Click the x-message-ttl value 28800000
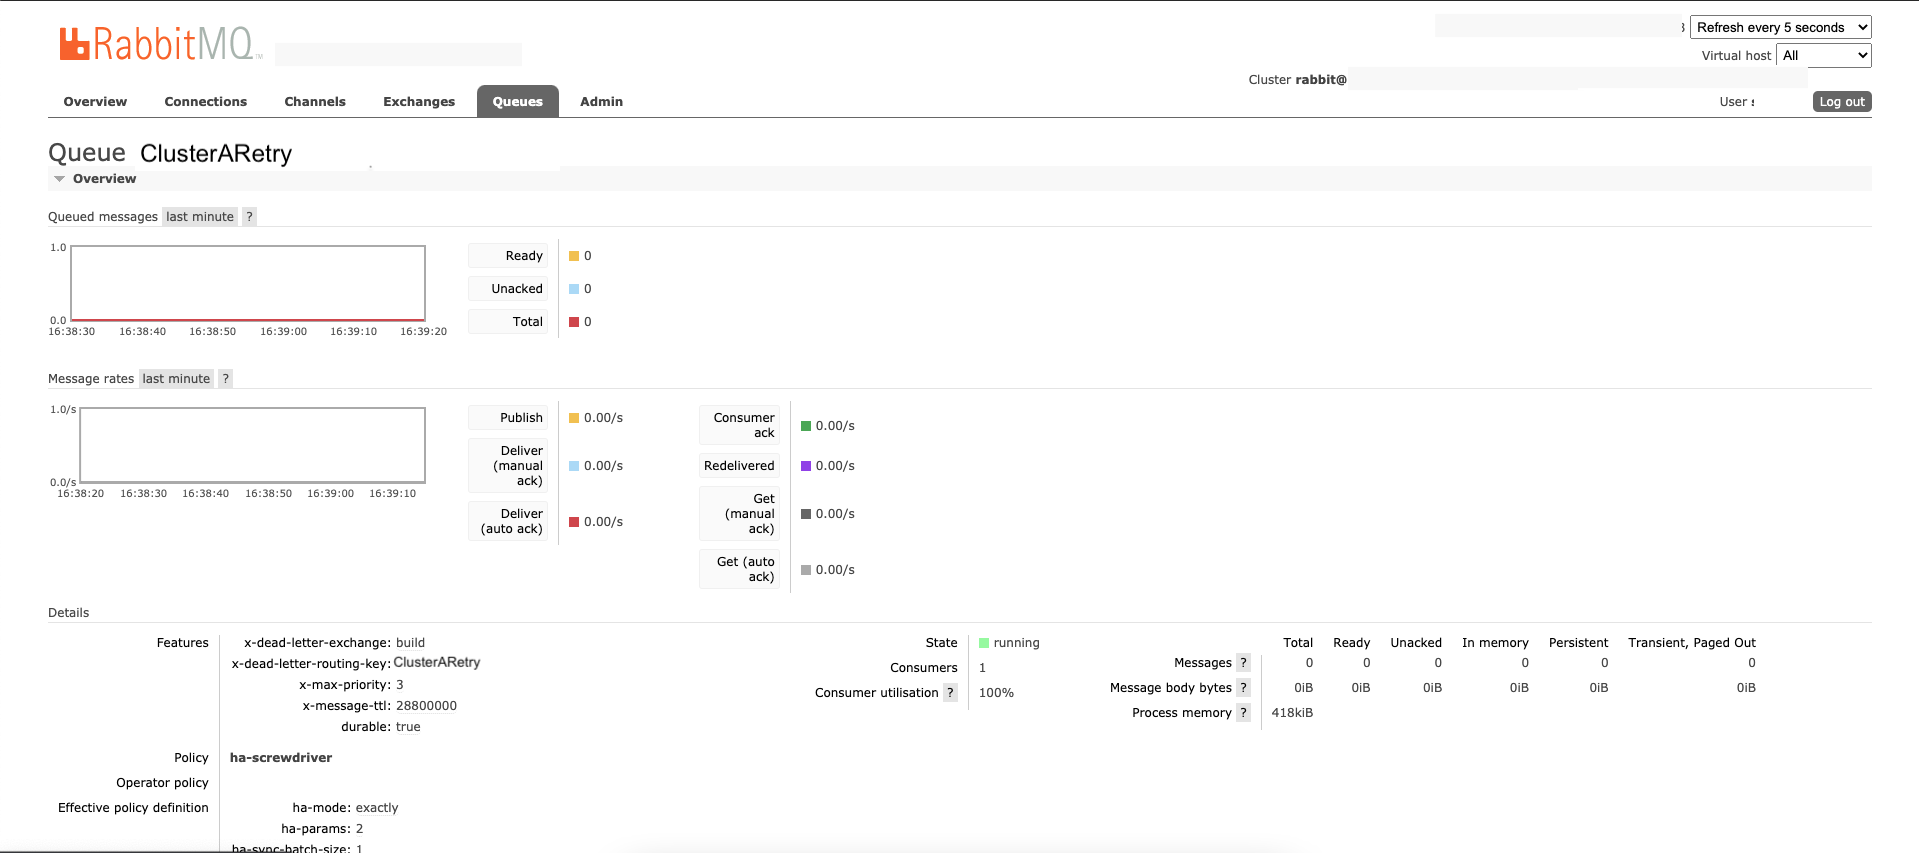The height and width of the screenshot is (853, 1919). [426, 706]
